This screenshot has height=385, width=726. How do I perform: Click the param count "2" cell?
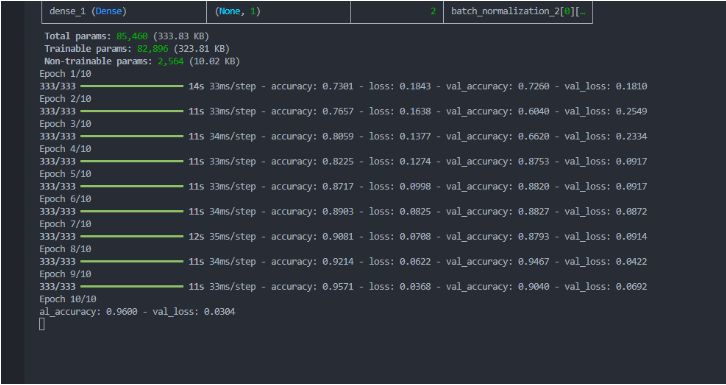[397, 12]
